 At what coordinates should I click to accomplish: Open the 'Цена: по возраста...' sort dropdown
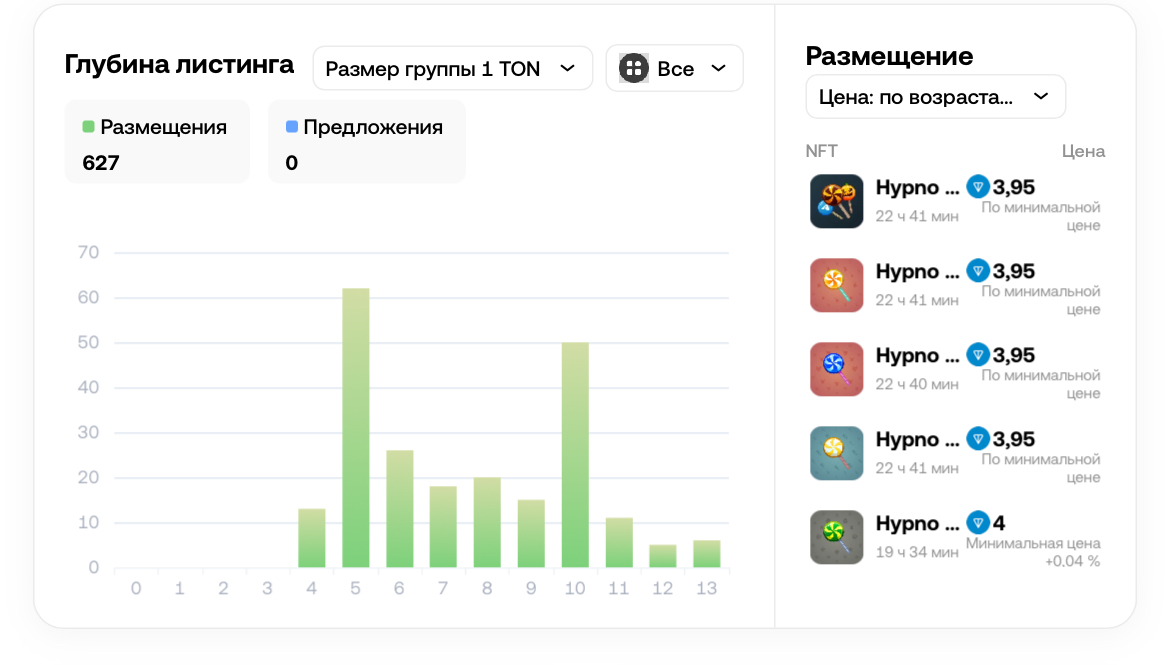point(935,97)
